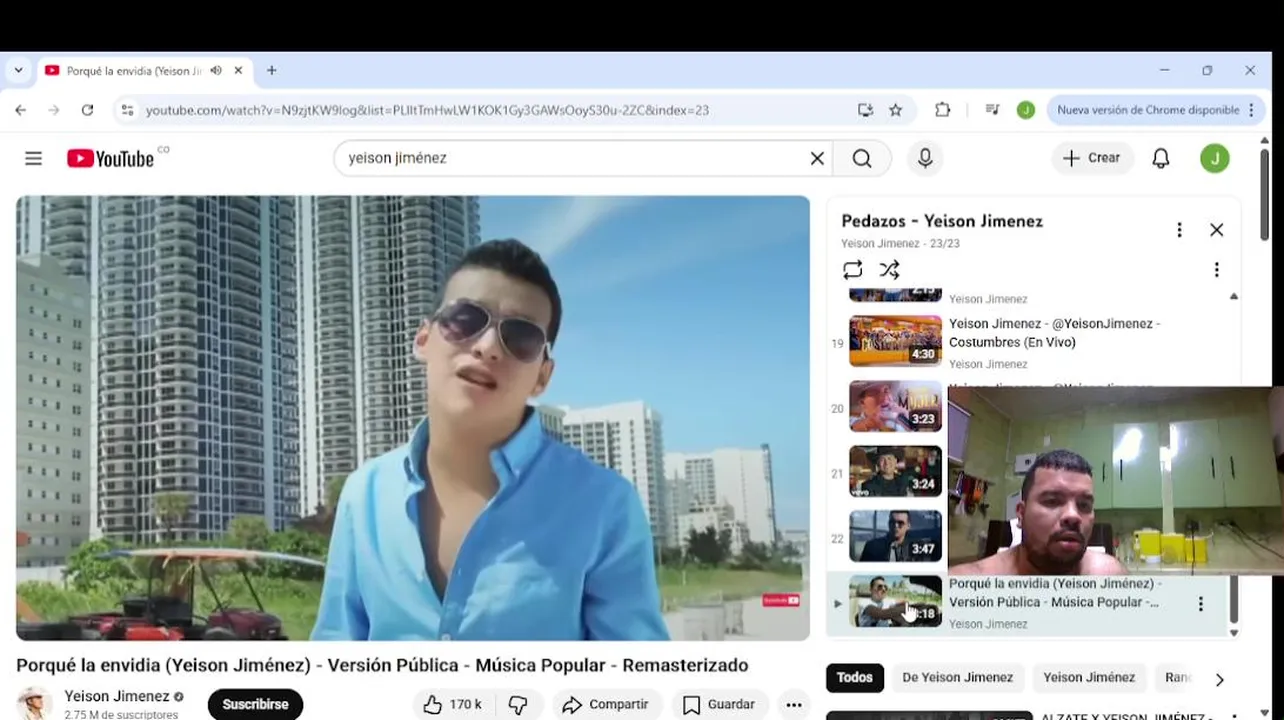The image size is (1284, 720).
Task: Toggle playlist shuffle
Action: (889, 270)
